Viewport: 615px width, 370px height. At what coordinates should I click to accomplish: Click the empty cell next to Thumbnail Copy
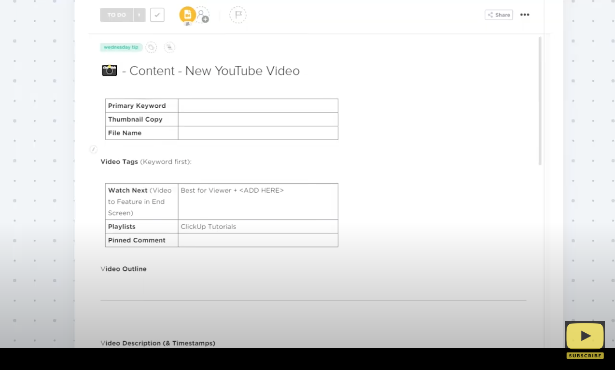258,119
